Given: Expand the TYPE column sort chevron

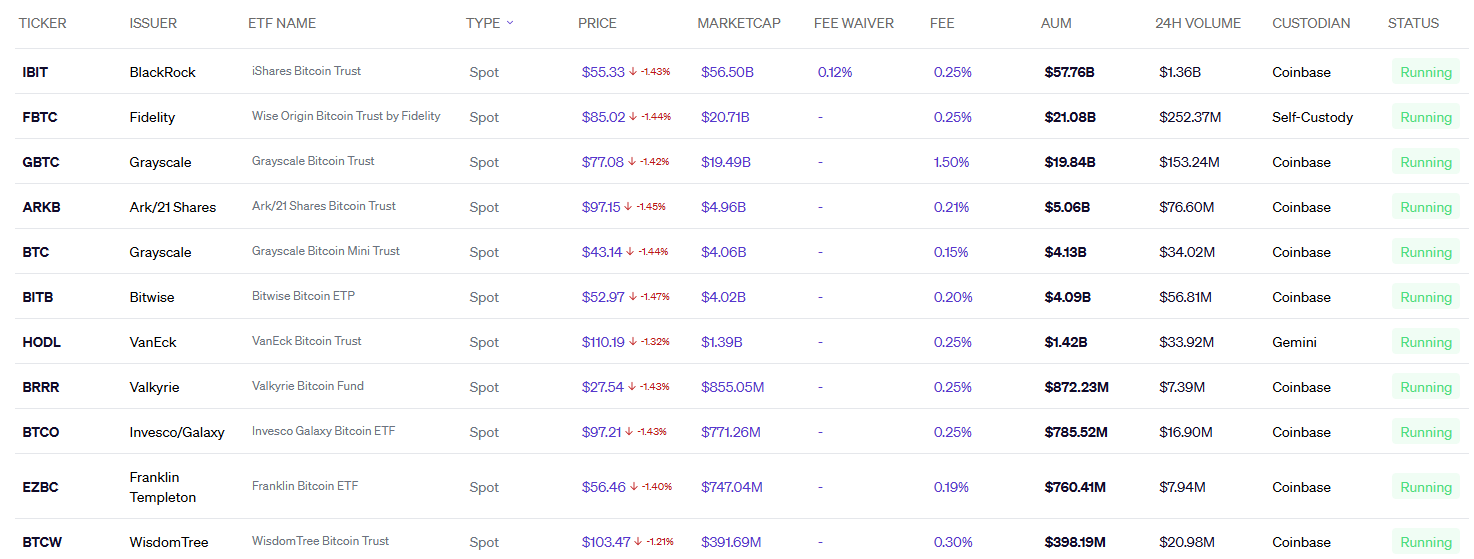Looking at the screenshot, I should point(510,23).
